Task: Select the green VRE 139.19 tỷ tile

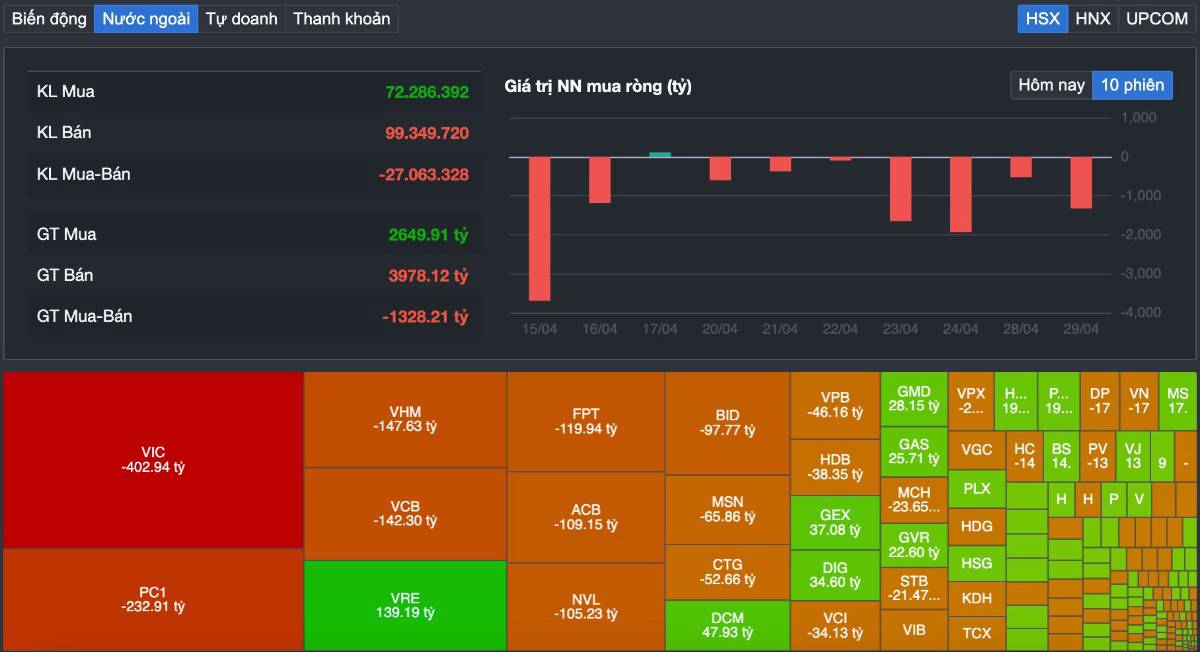Action: click(x=405, y=606)
